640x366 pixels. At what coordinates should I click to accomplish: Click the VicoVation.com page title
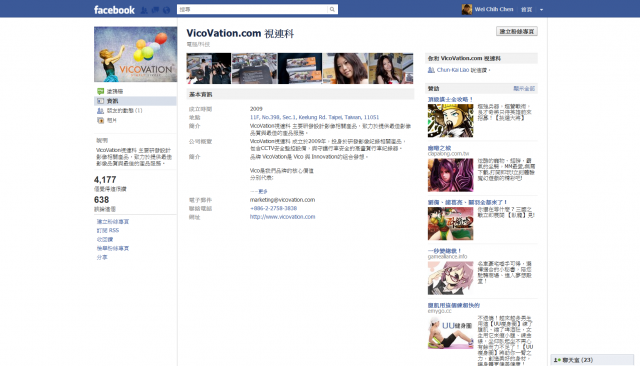240,33
